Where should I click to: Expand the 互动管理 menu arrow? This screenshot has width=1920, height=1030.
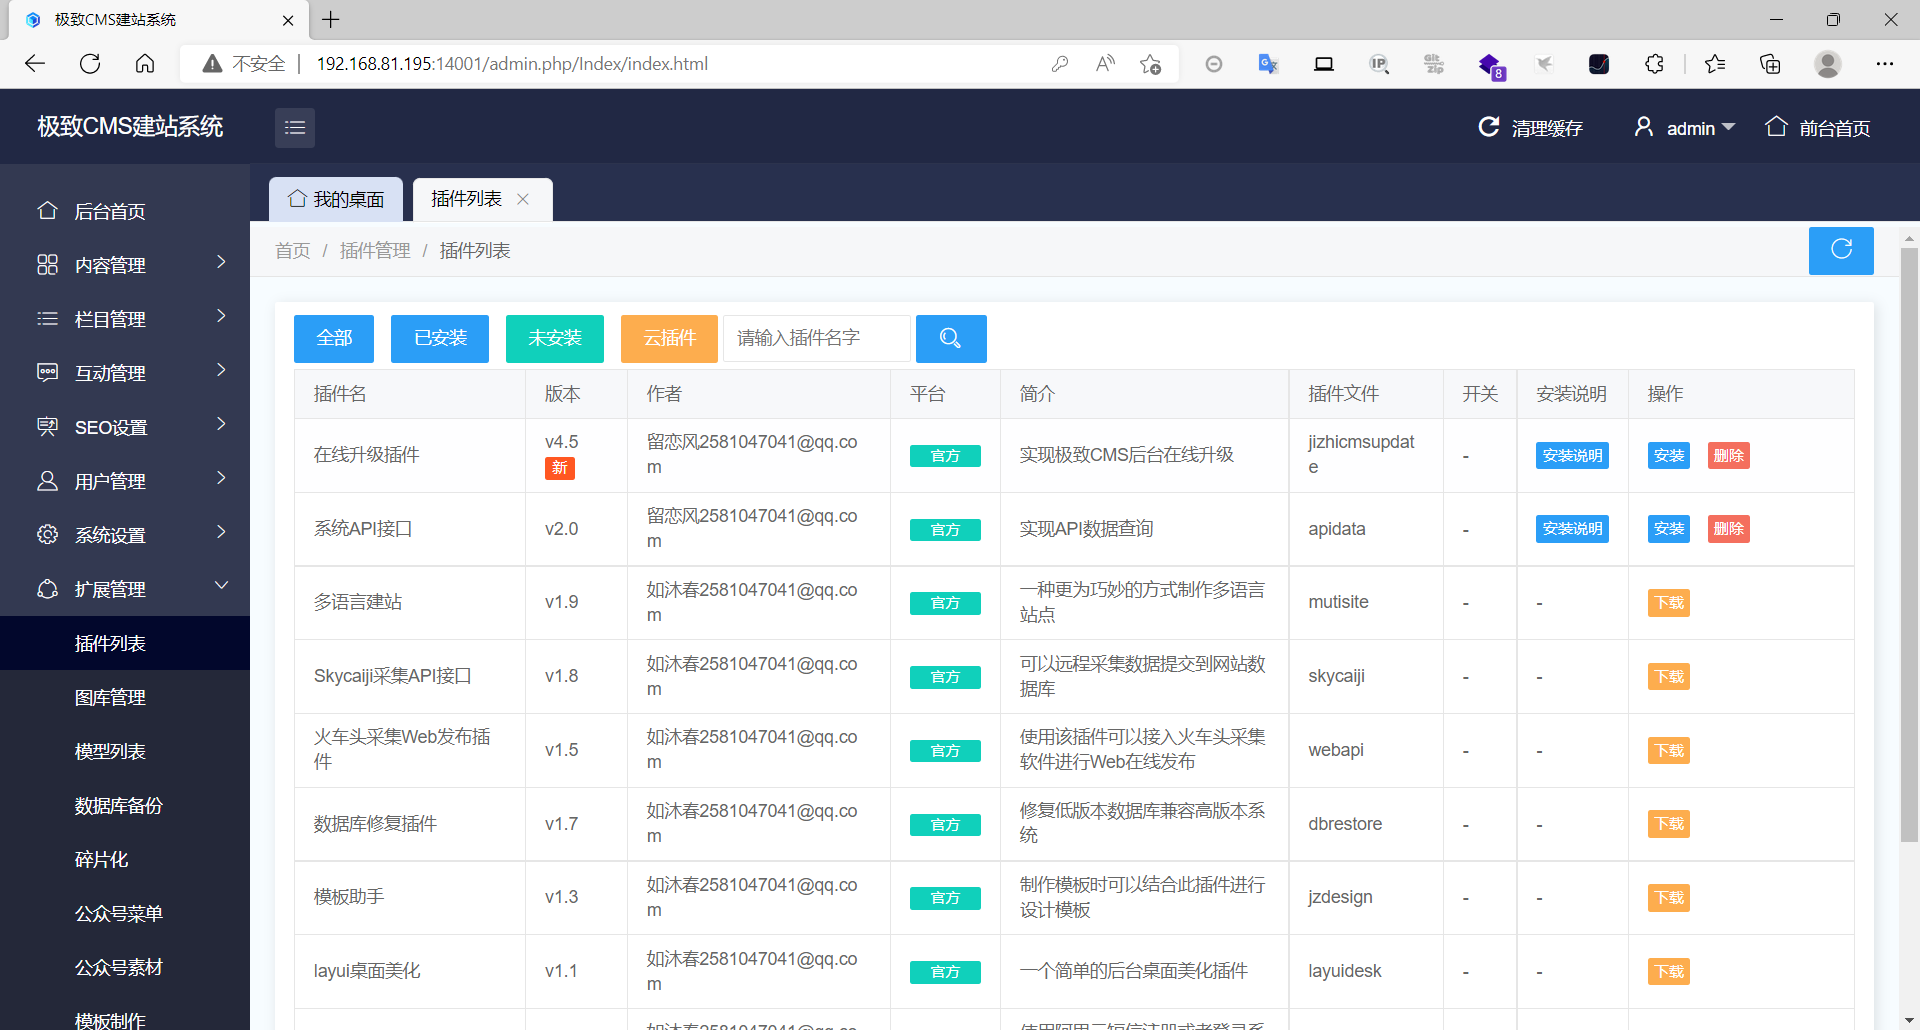pos(222,370)
